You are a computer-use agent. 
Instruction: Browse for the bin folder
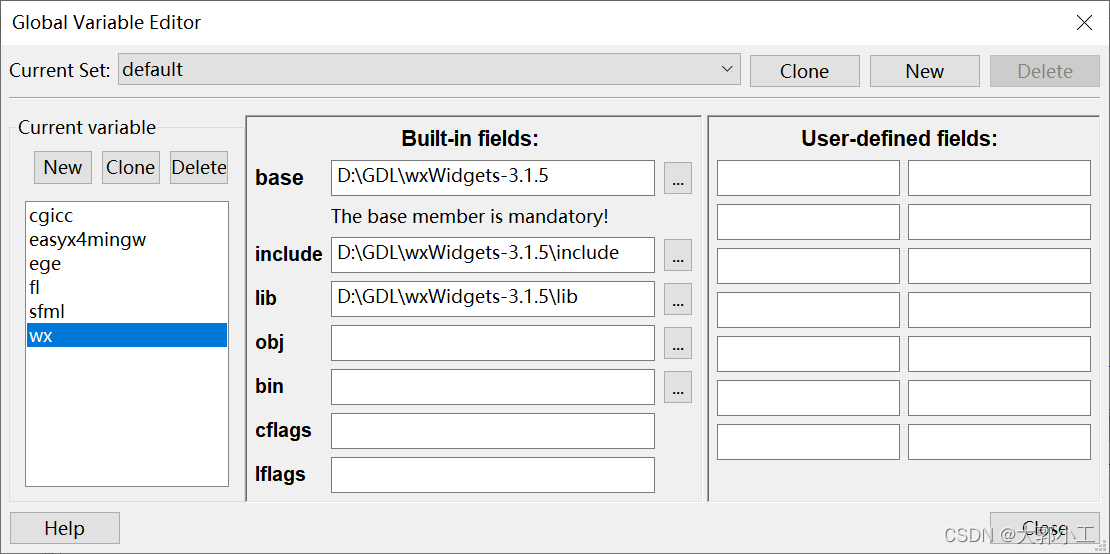[677, 387]
